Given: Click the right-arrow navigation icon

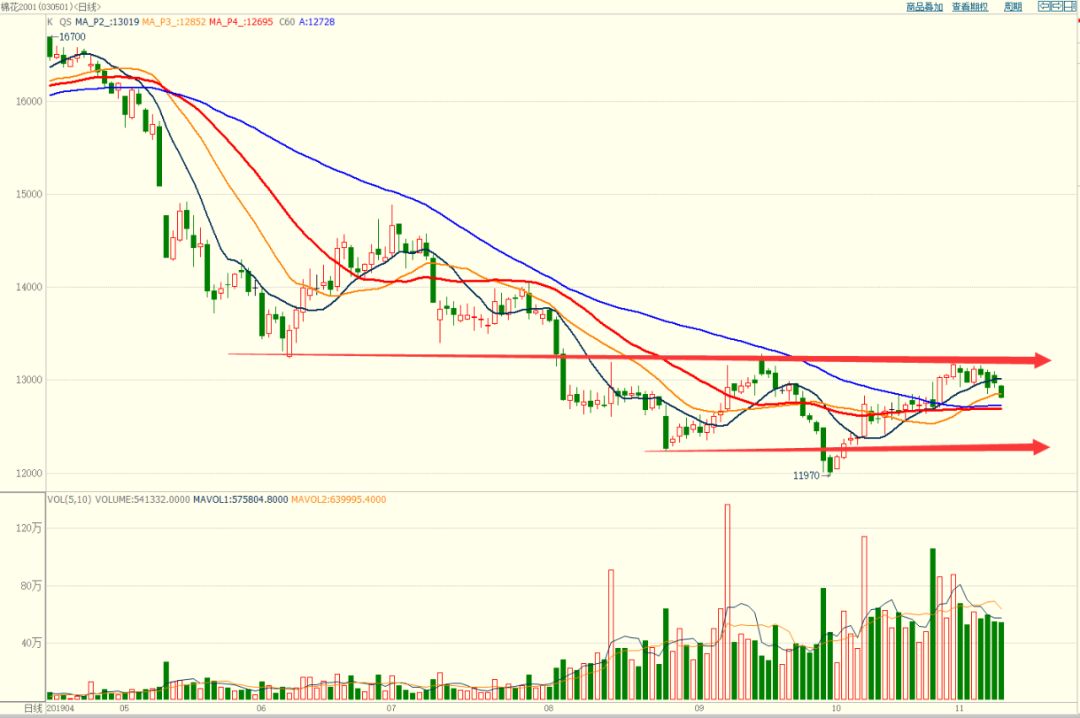Looking at the screenshot, I should 1057,6.
